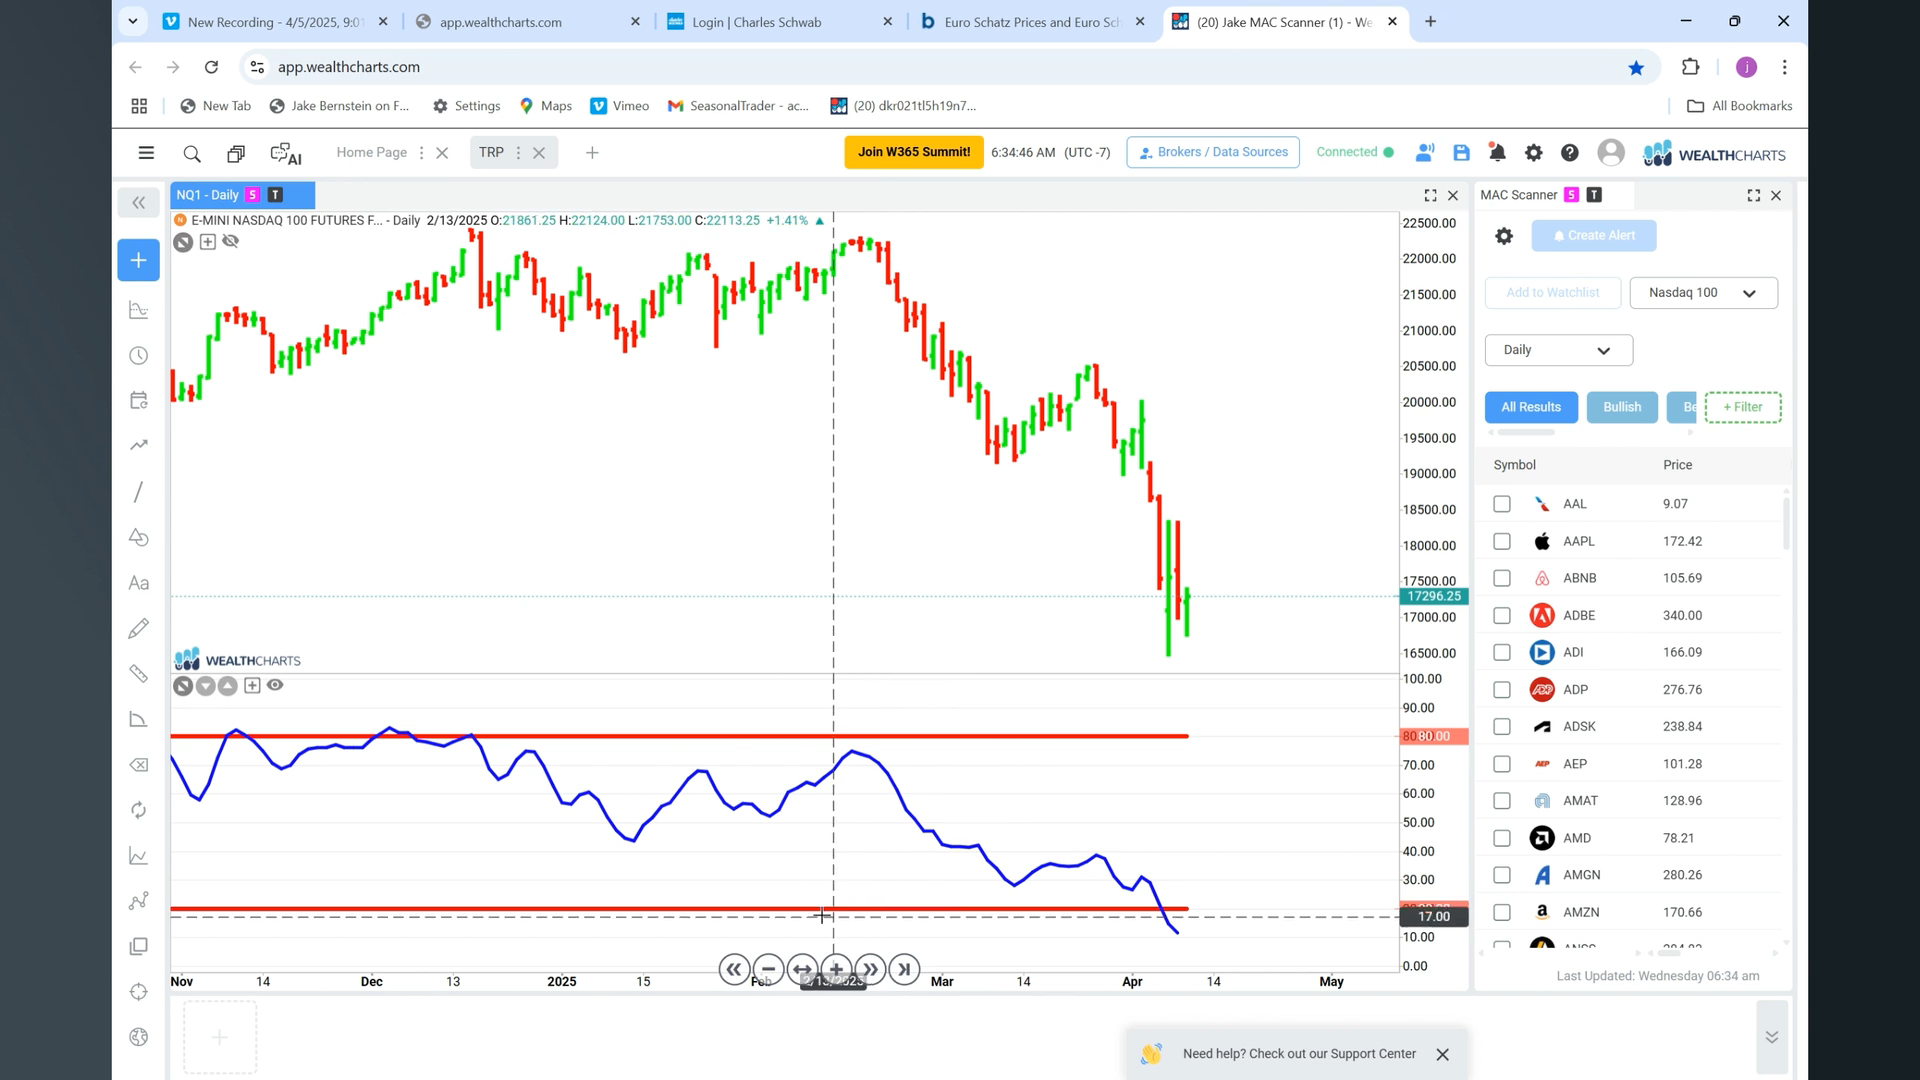This screenshot has width=1920, height=1080.
Task: Open the clock history tool
Action: (x=139, y=356)
